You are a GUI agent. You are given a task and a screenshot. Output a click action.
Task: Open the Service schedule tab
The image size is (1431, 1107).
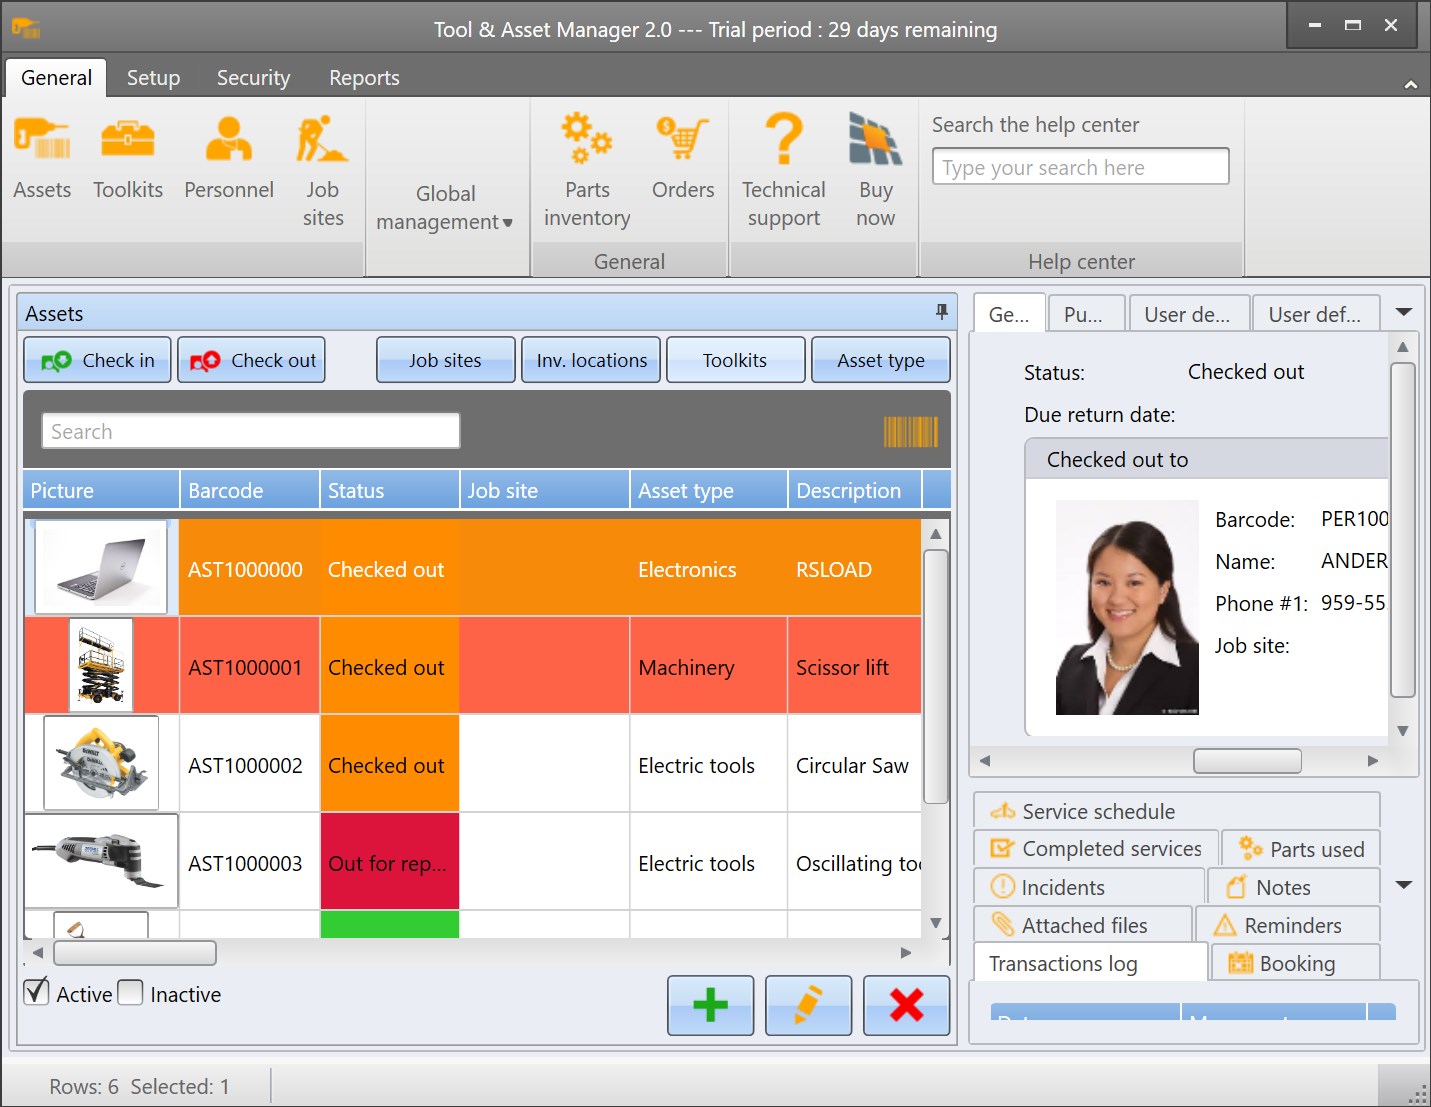pos(1097,811)
